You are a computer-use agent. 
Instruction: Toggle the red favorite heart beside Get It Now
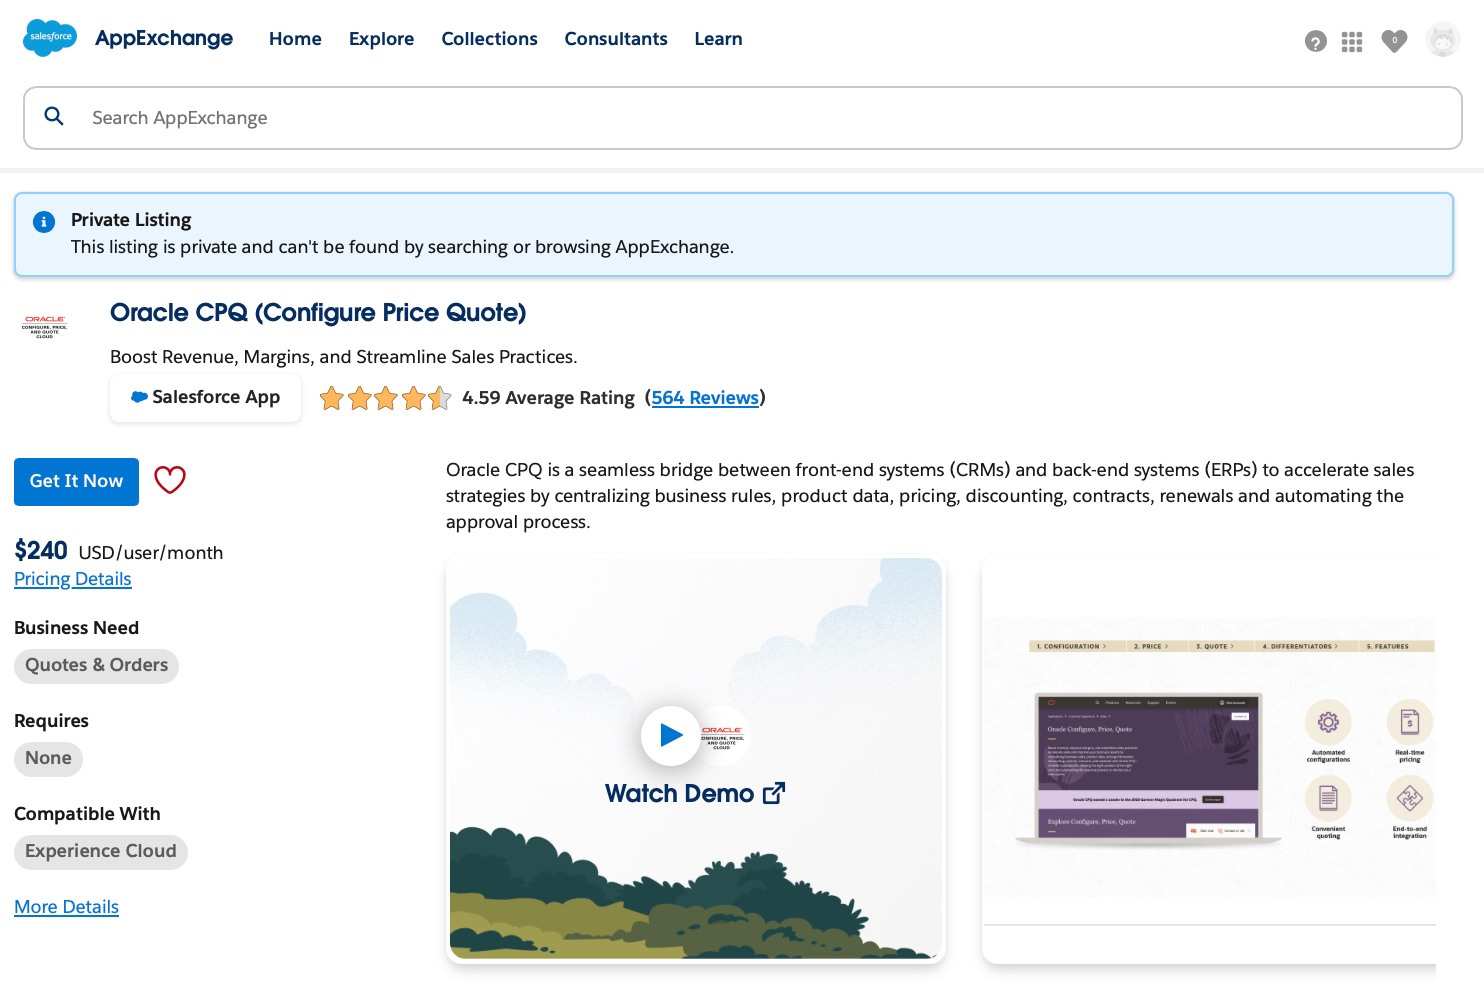click(170, 480)
